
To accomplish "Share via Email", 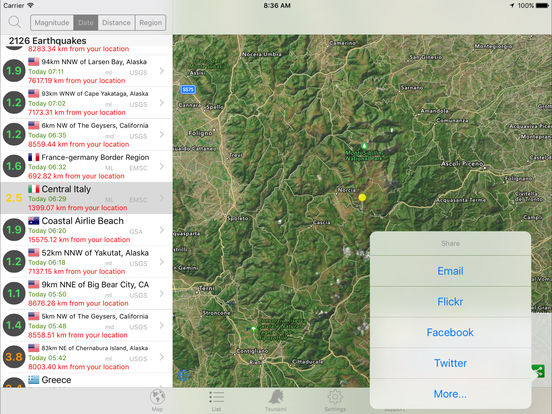I will point(450,271).
